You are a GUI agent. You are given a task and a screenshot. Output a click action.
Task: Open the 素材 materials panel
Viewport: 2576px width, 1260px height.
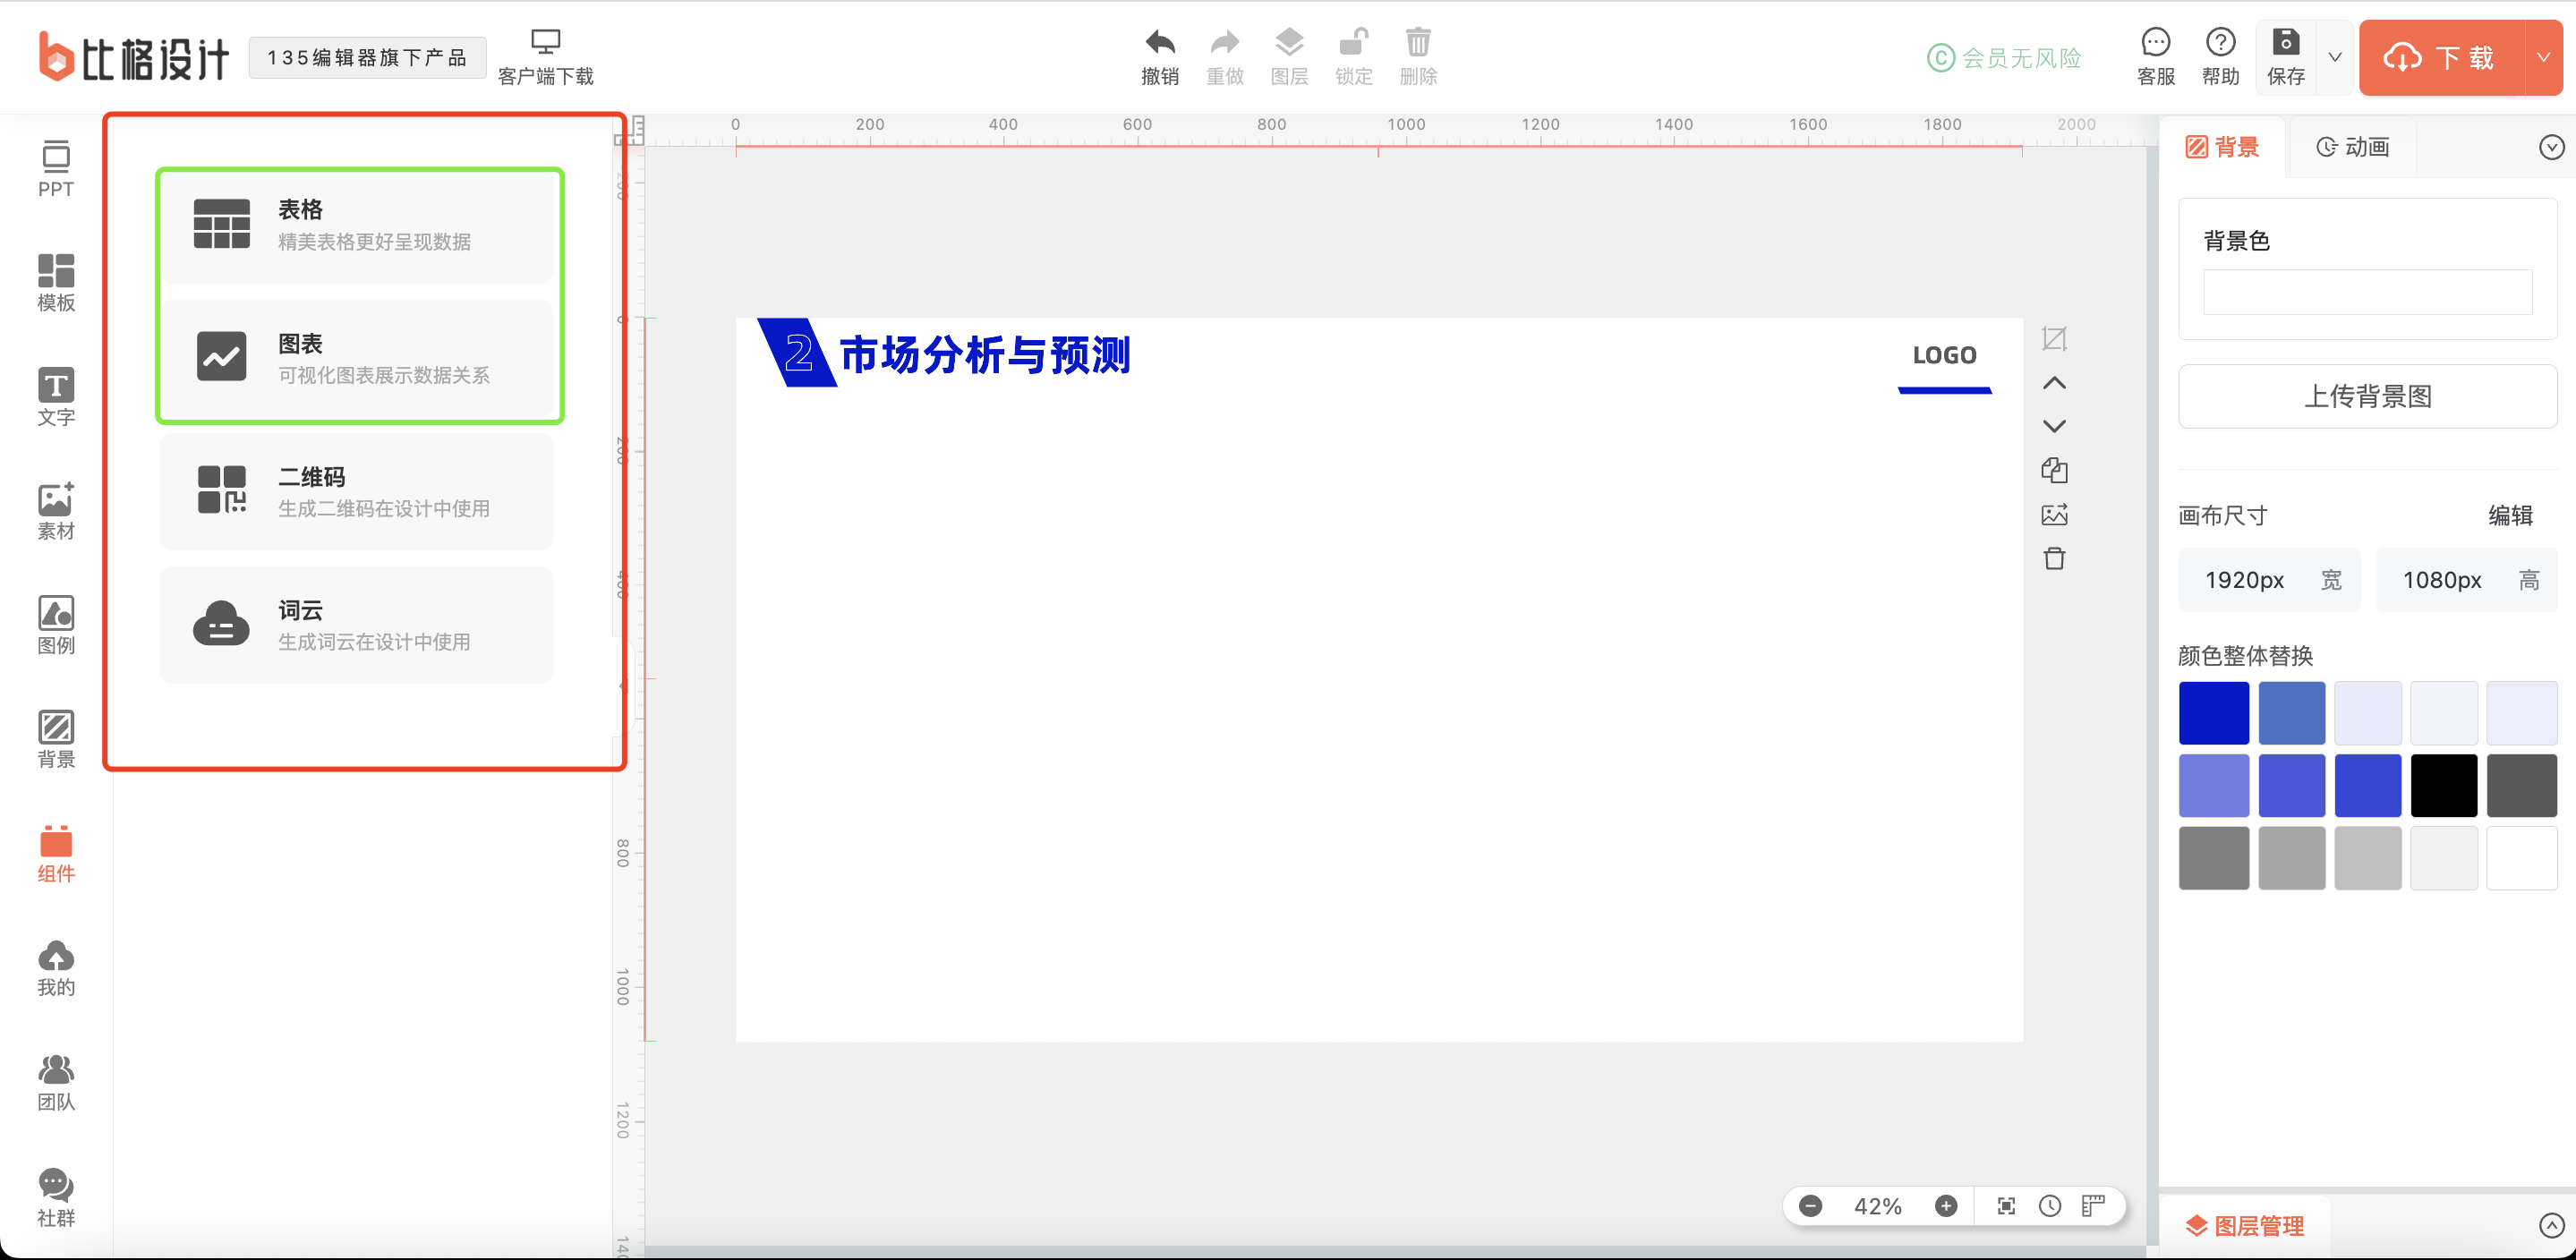[56, 511]
